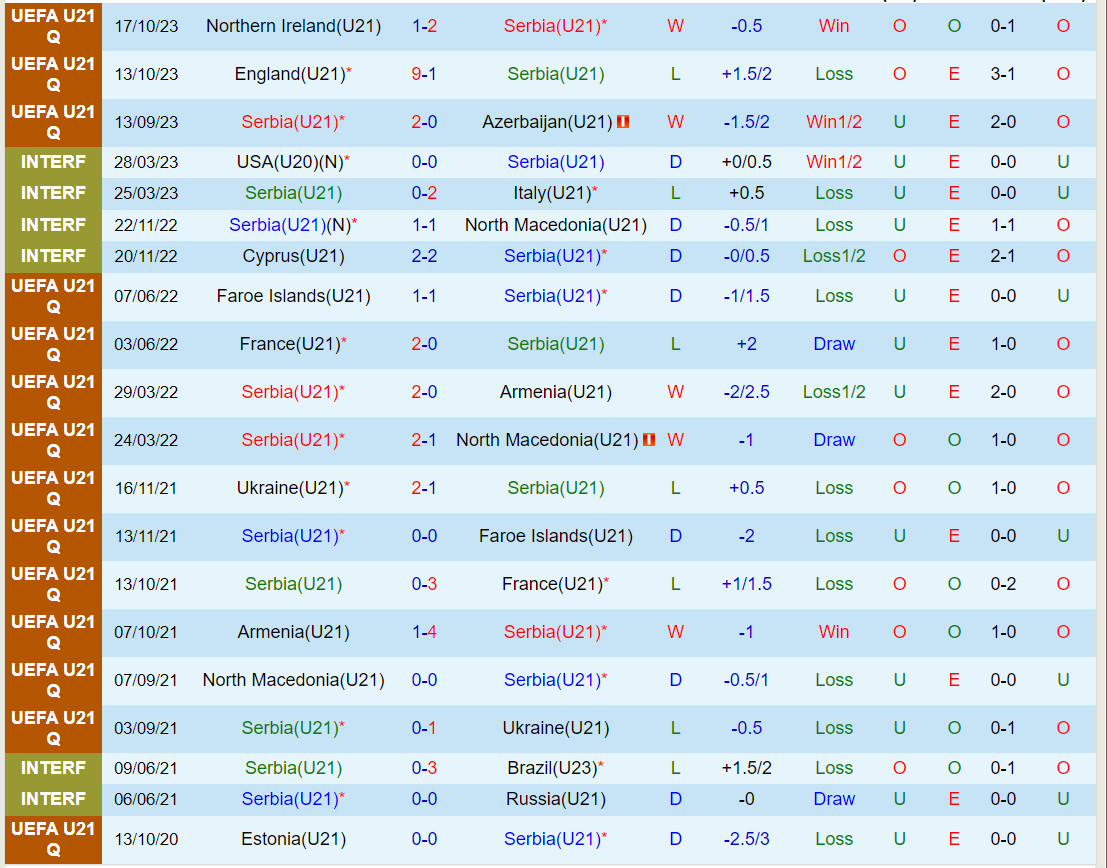Click the 9-1 score of England match
1107x868 pixels.
[424, 74]
